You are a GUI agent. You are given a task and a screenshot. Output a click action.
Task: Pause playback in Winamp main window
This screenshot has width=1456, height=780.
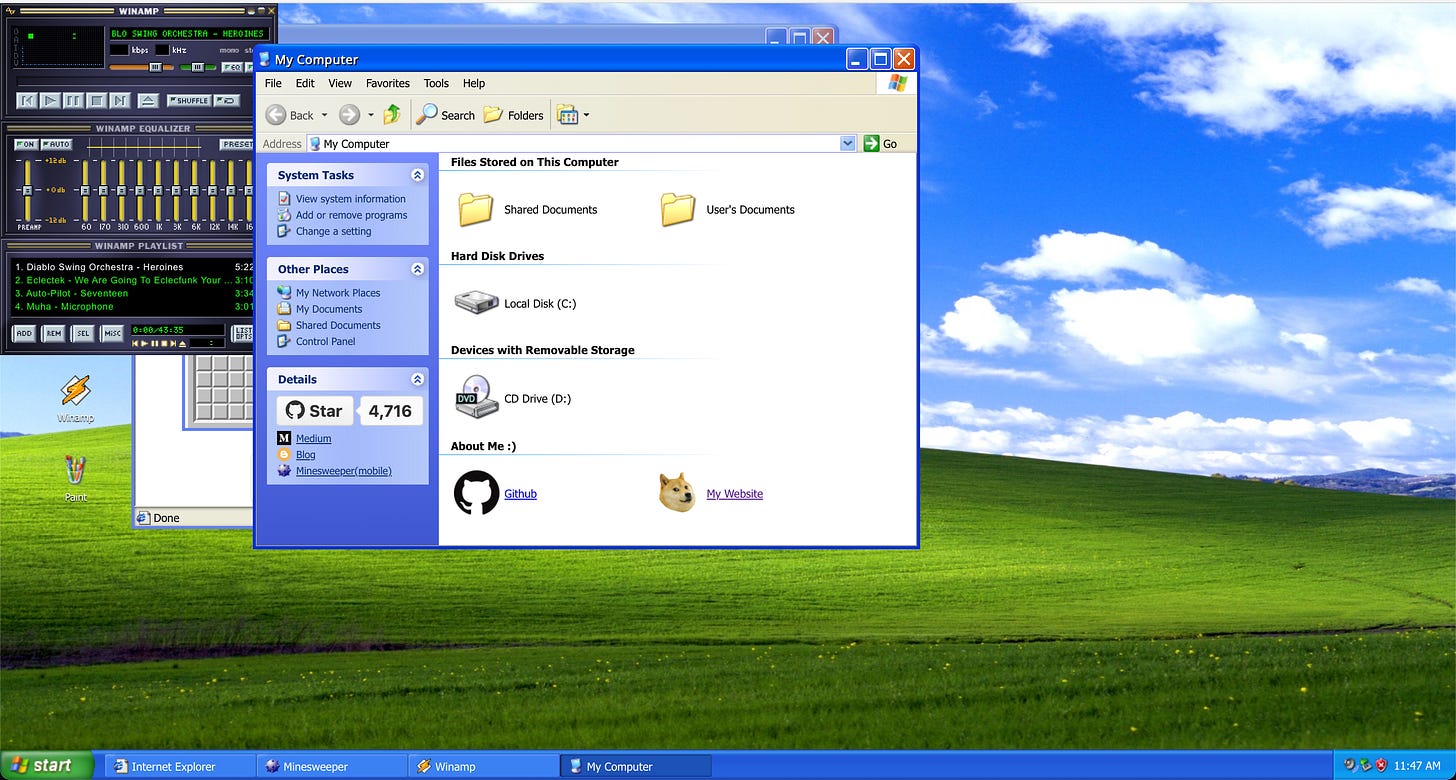73,100
